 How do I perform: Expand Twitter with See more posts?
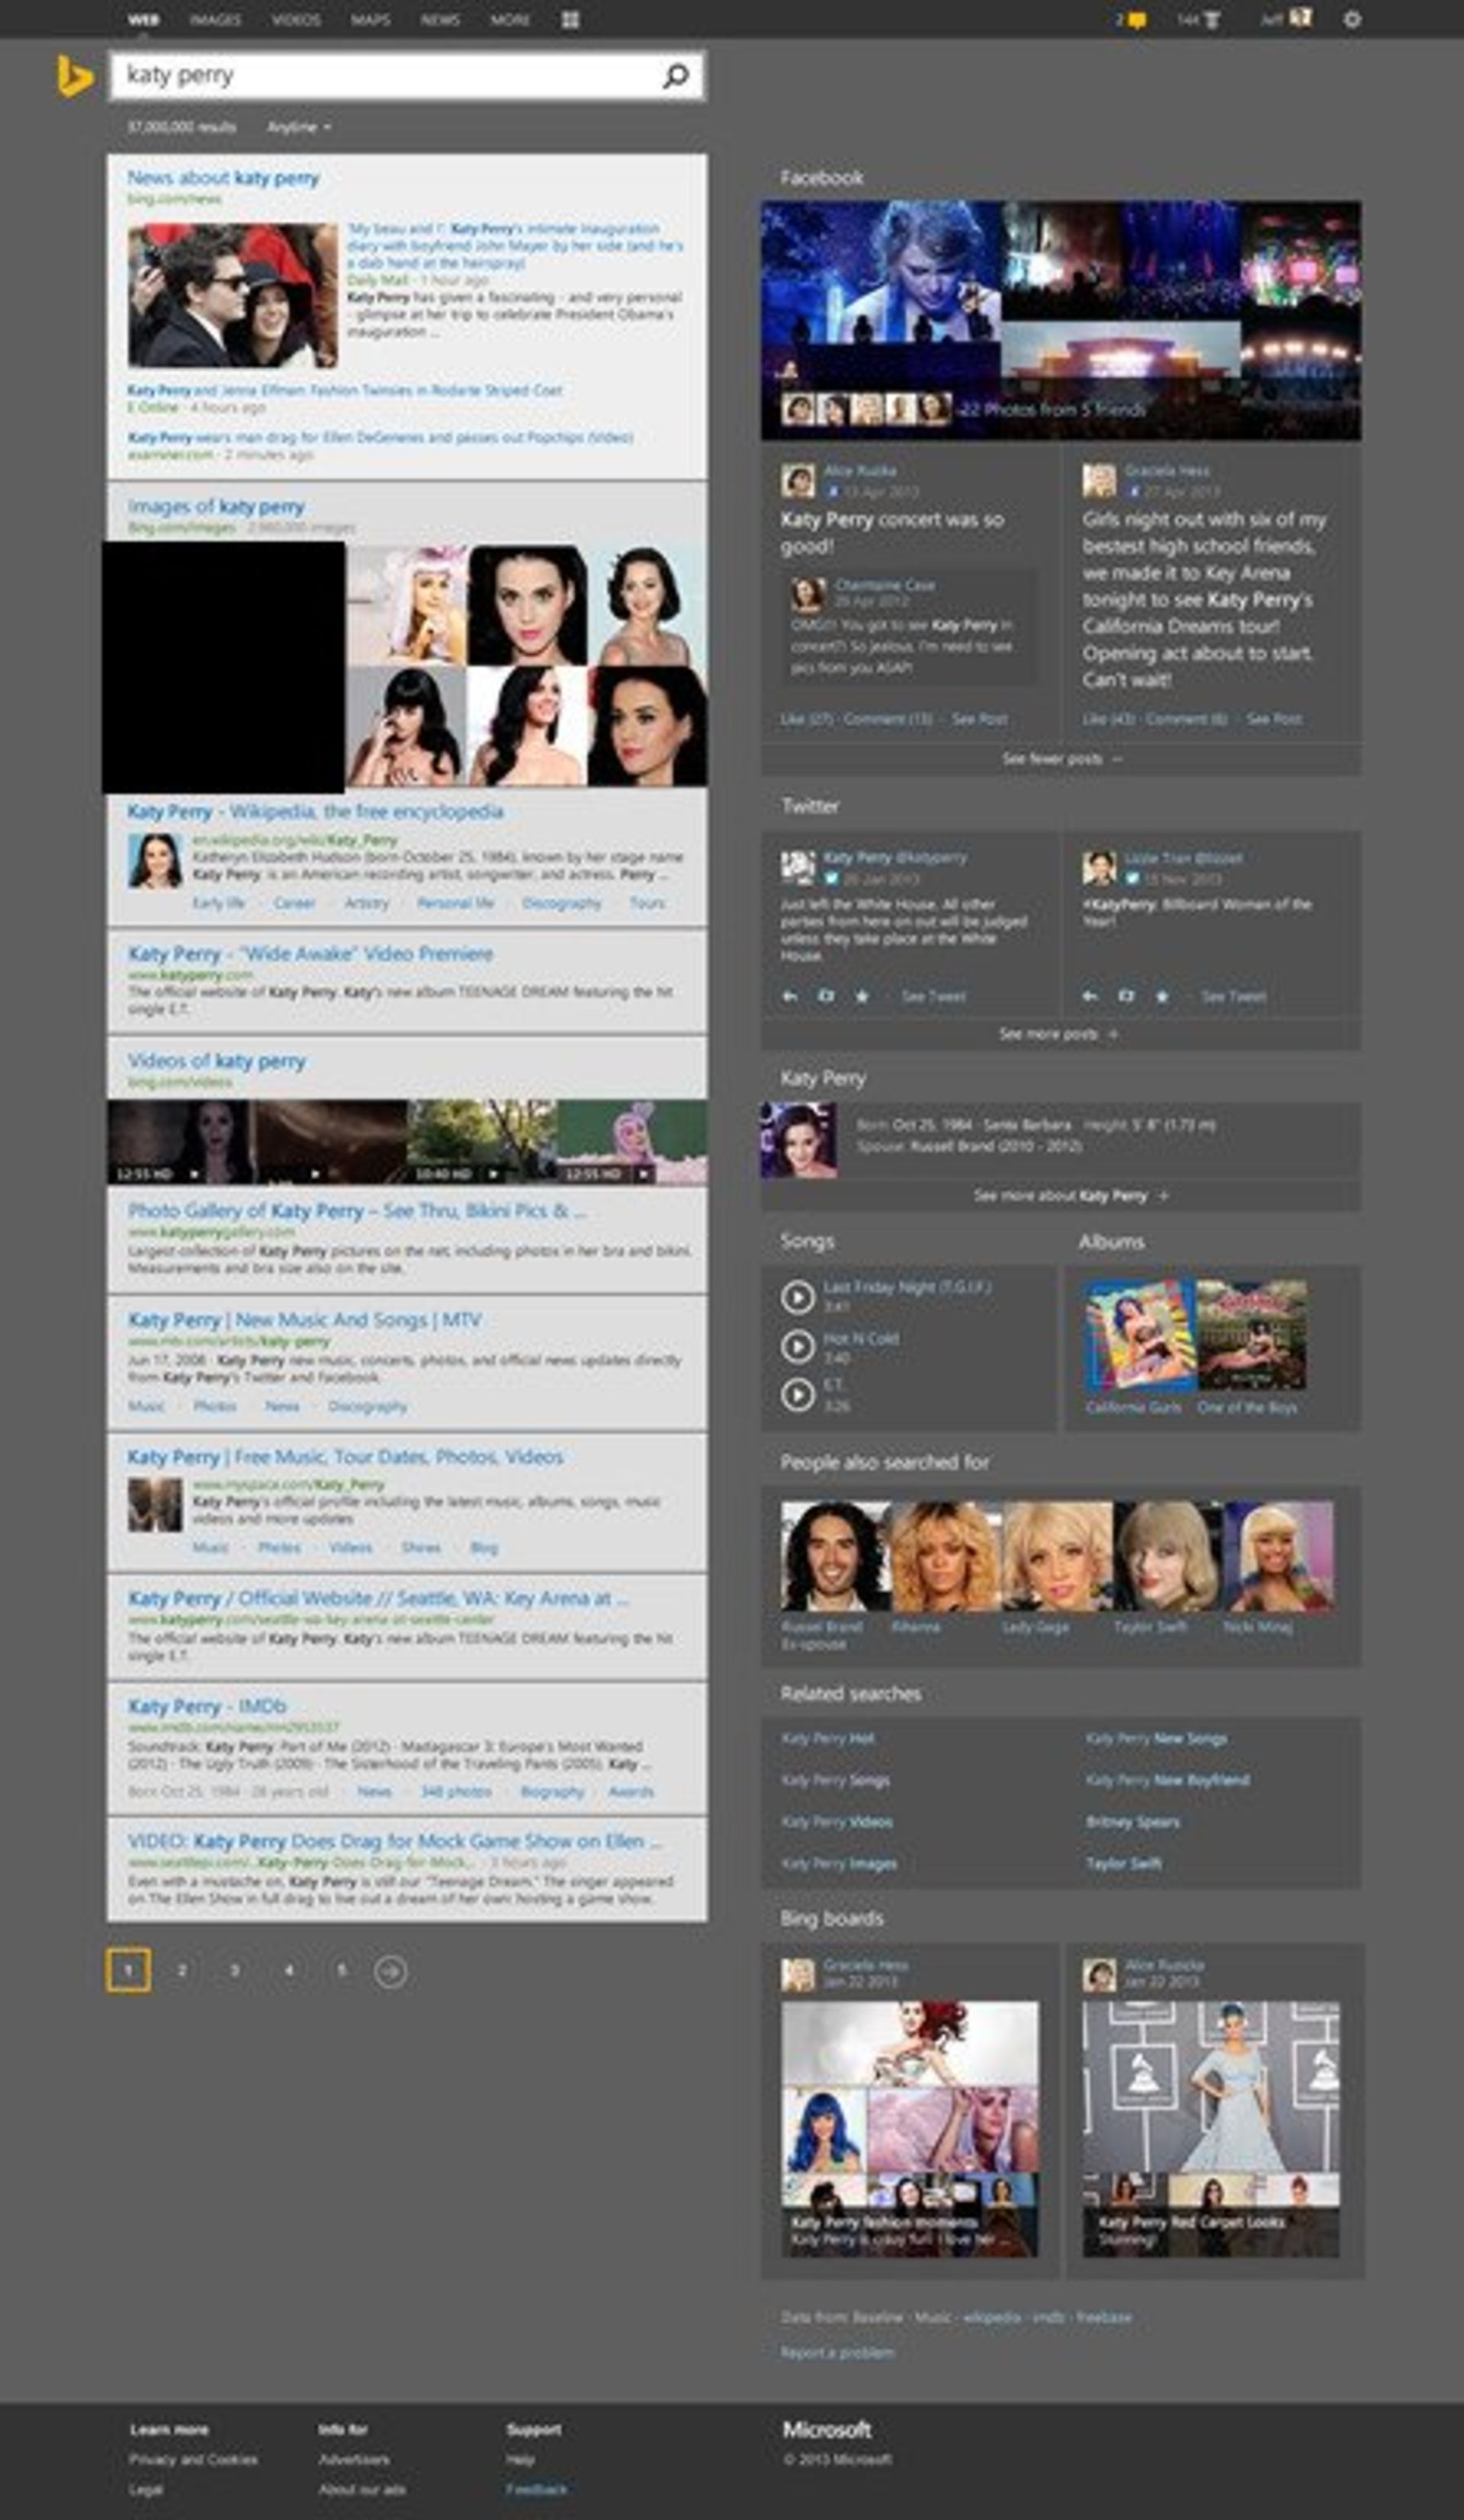[1061, 1034]
